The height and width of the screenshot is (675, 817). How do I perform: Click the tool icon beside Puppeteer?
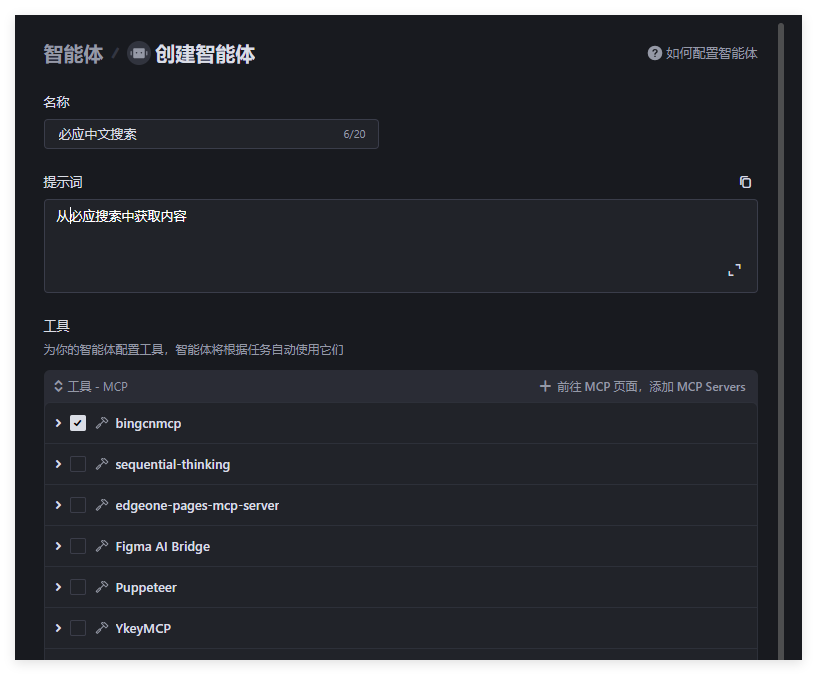click(x=101, y=588)
